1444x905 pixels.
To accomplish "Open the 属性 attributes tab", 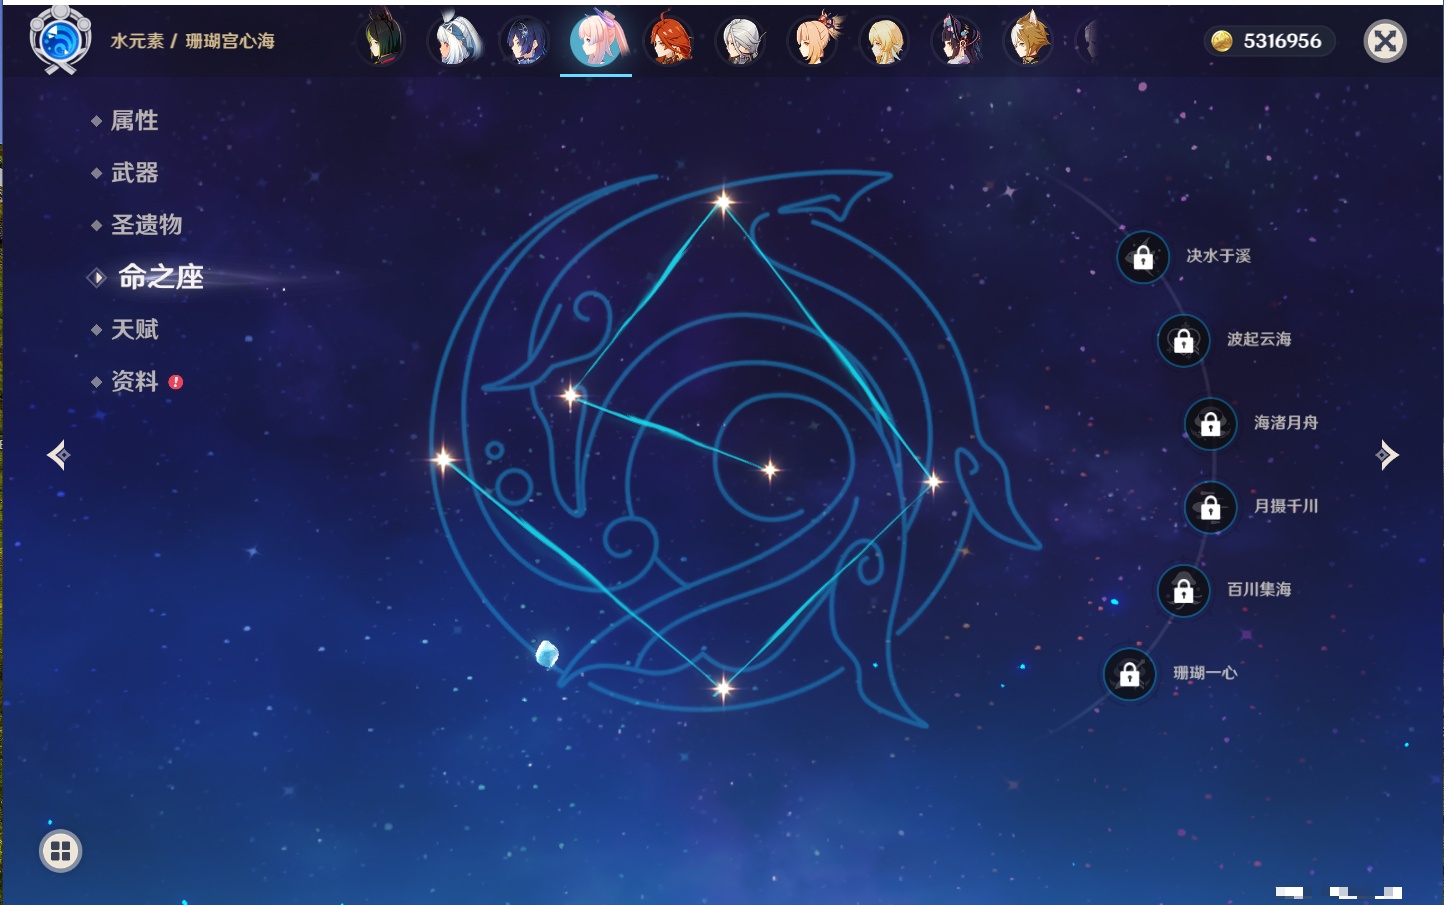I will pos(134,121).
